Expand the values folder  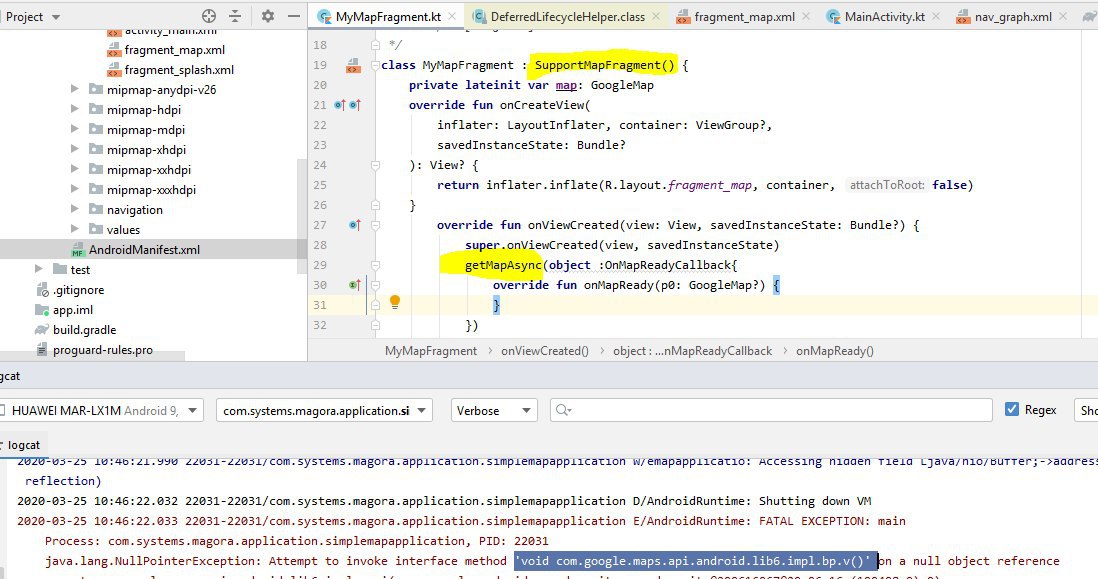pyautogui.click(x=74, y=229)
